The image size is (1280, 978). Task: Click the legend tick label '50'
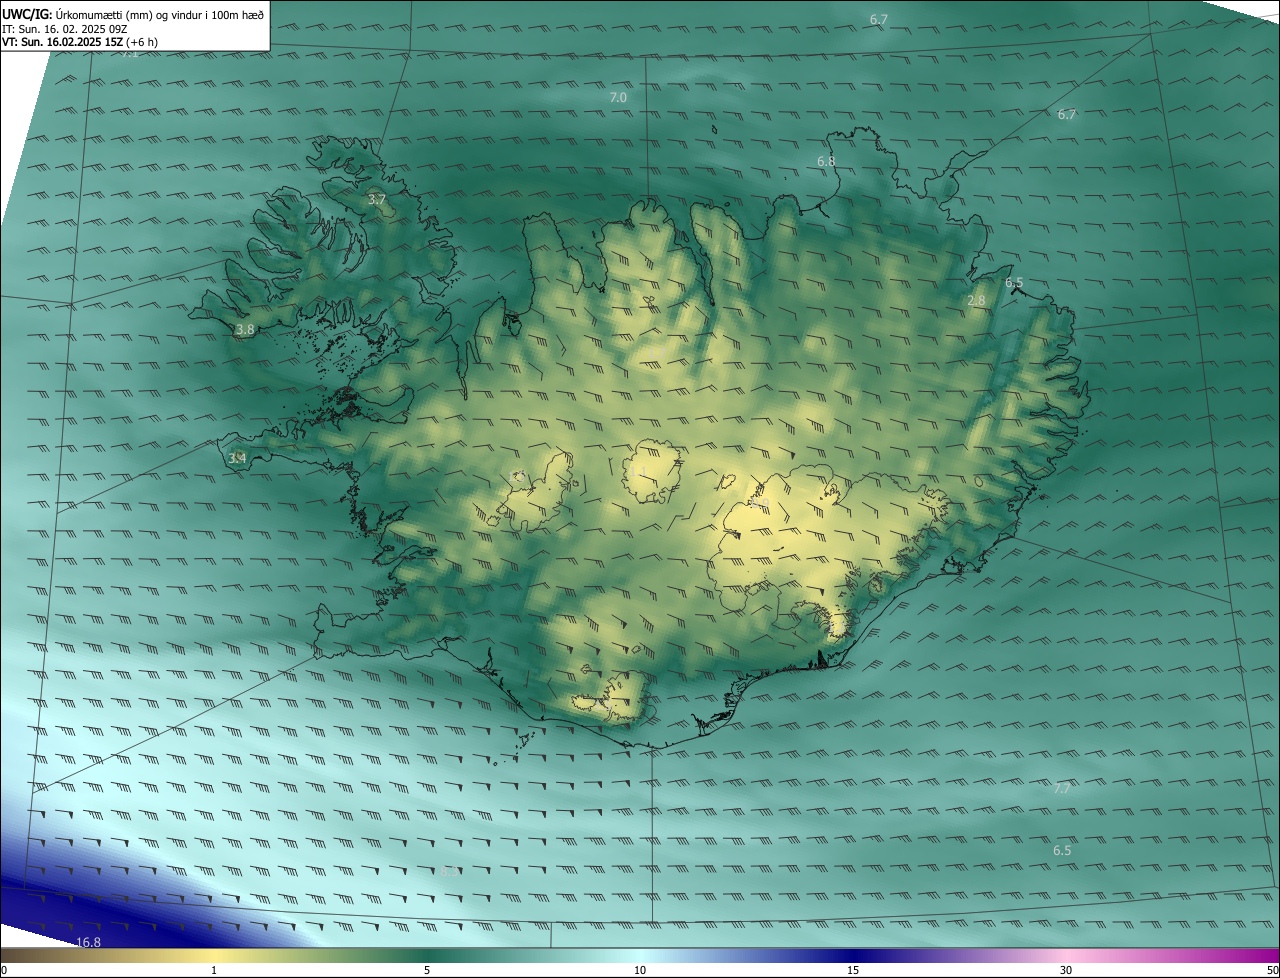click(1272, 970)
